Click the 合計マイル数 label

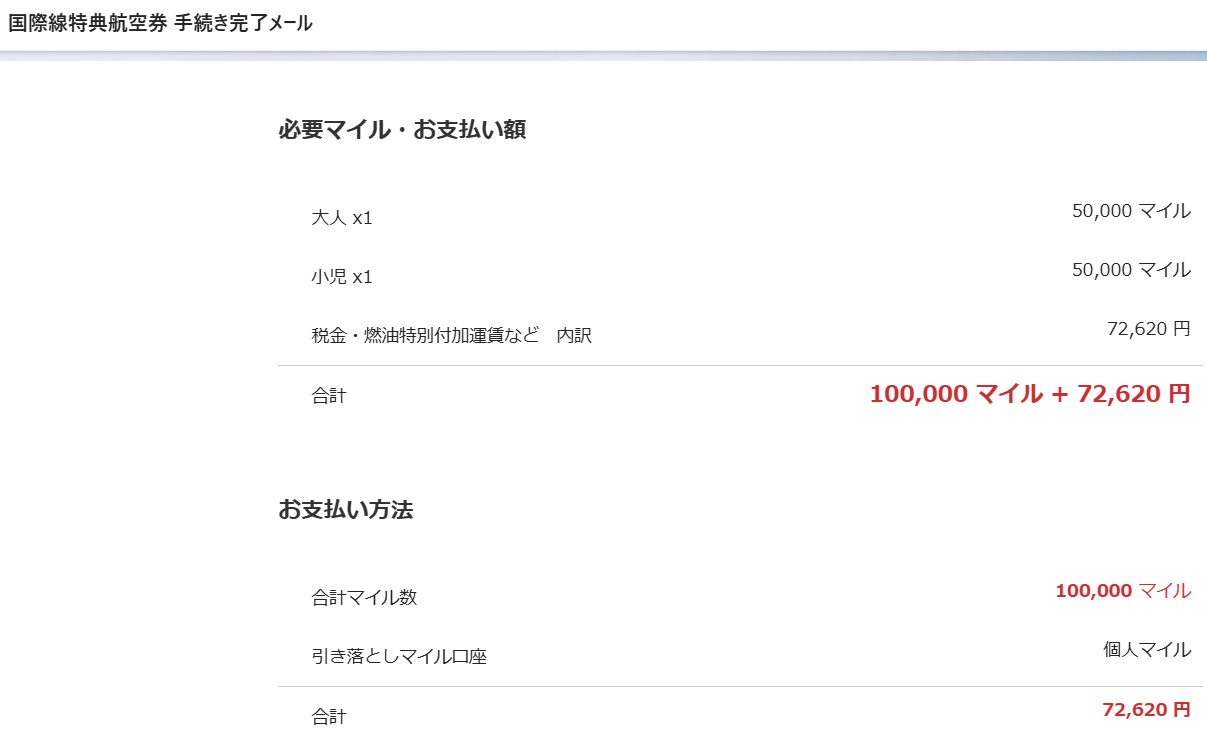[364, 598]
